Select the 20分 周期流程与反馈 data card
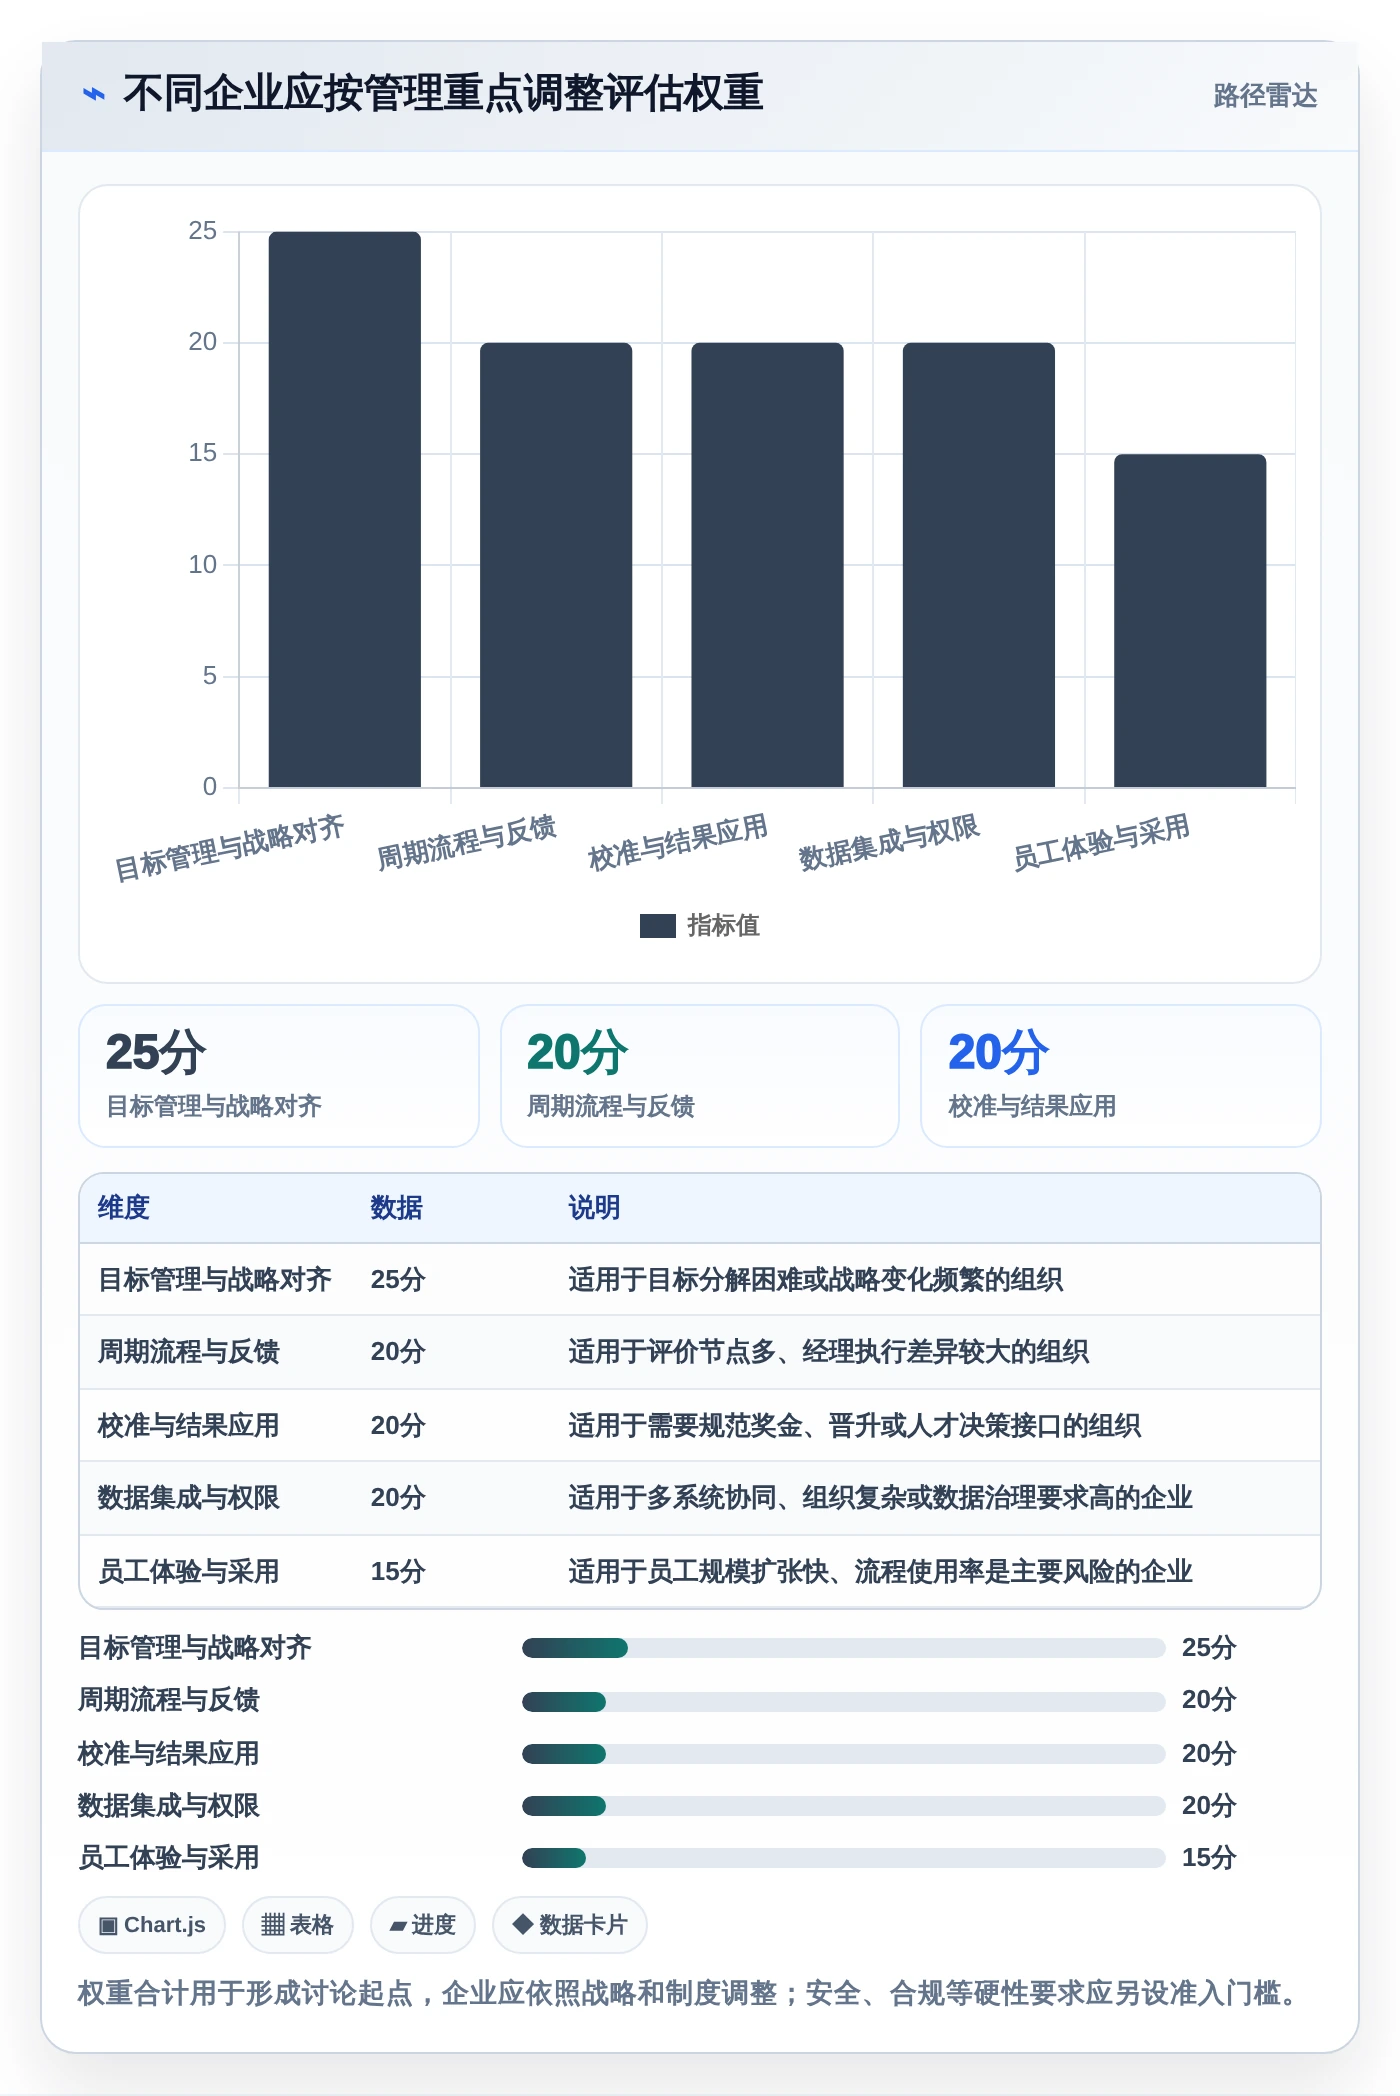This screenshot has width=1400, height=2096. pos(700,1076)
